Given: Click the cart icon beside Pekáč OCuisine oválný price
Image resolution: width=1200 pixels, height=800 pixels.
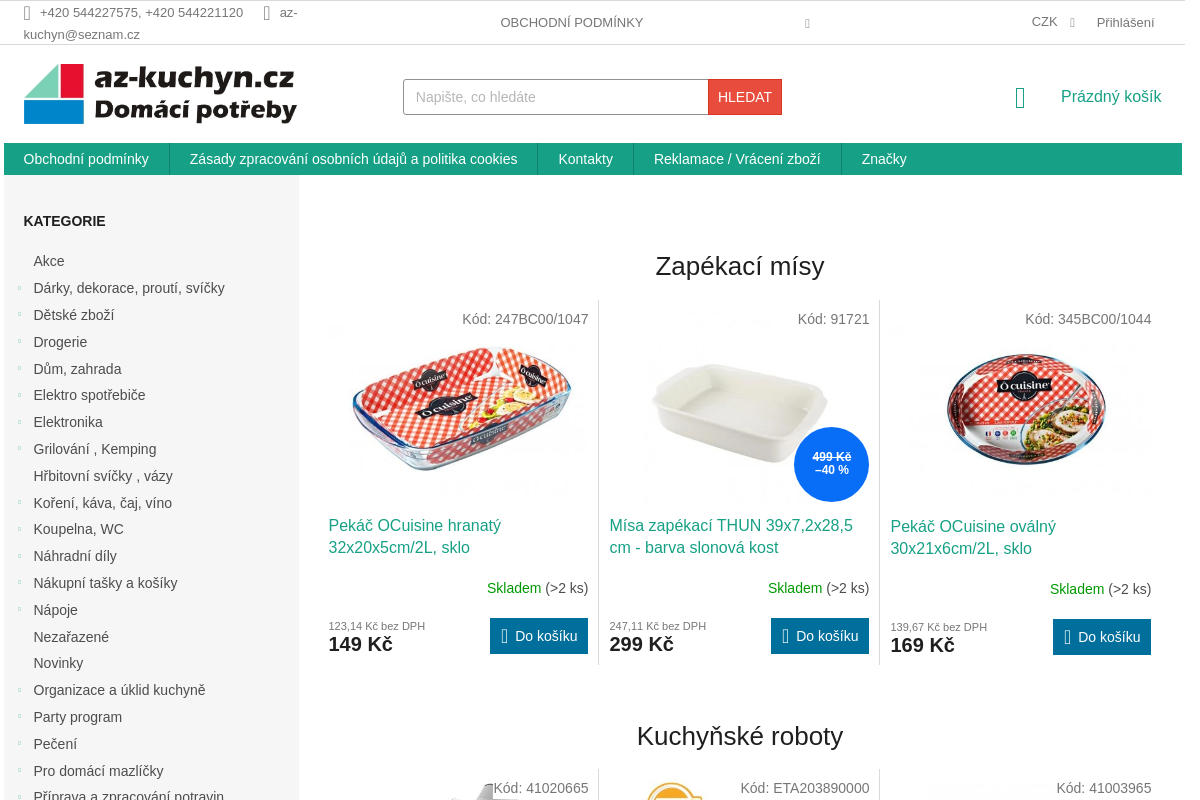Looking at the screenshot, I should [1068, 637].
